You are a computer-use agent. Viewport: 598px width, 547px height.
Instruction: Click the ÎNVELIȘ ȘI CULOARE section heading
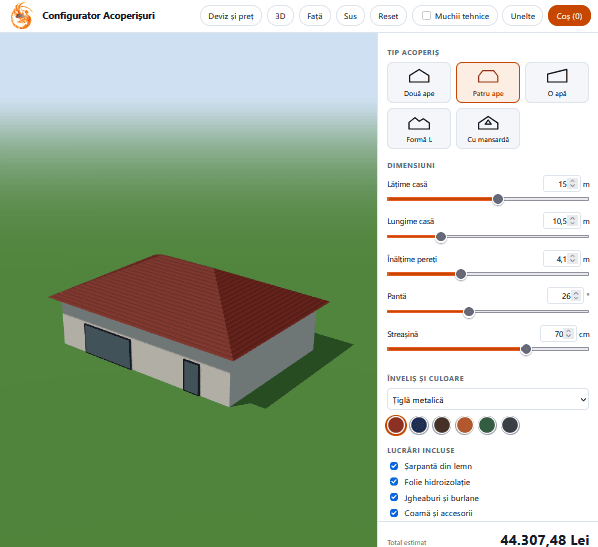point(426,378)
